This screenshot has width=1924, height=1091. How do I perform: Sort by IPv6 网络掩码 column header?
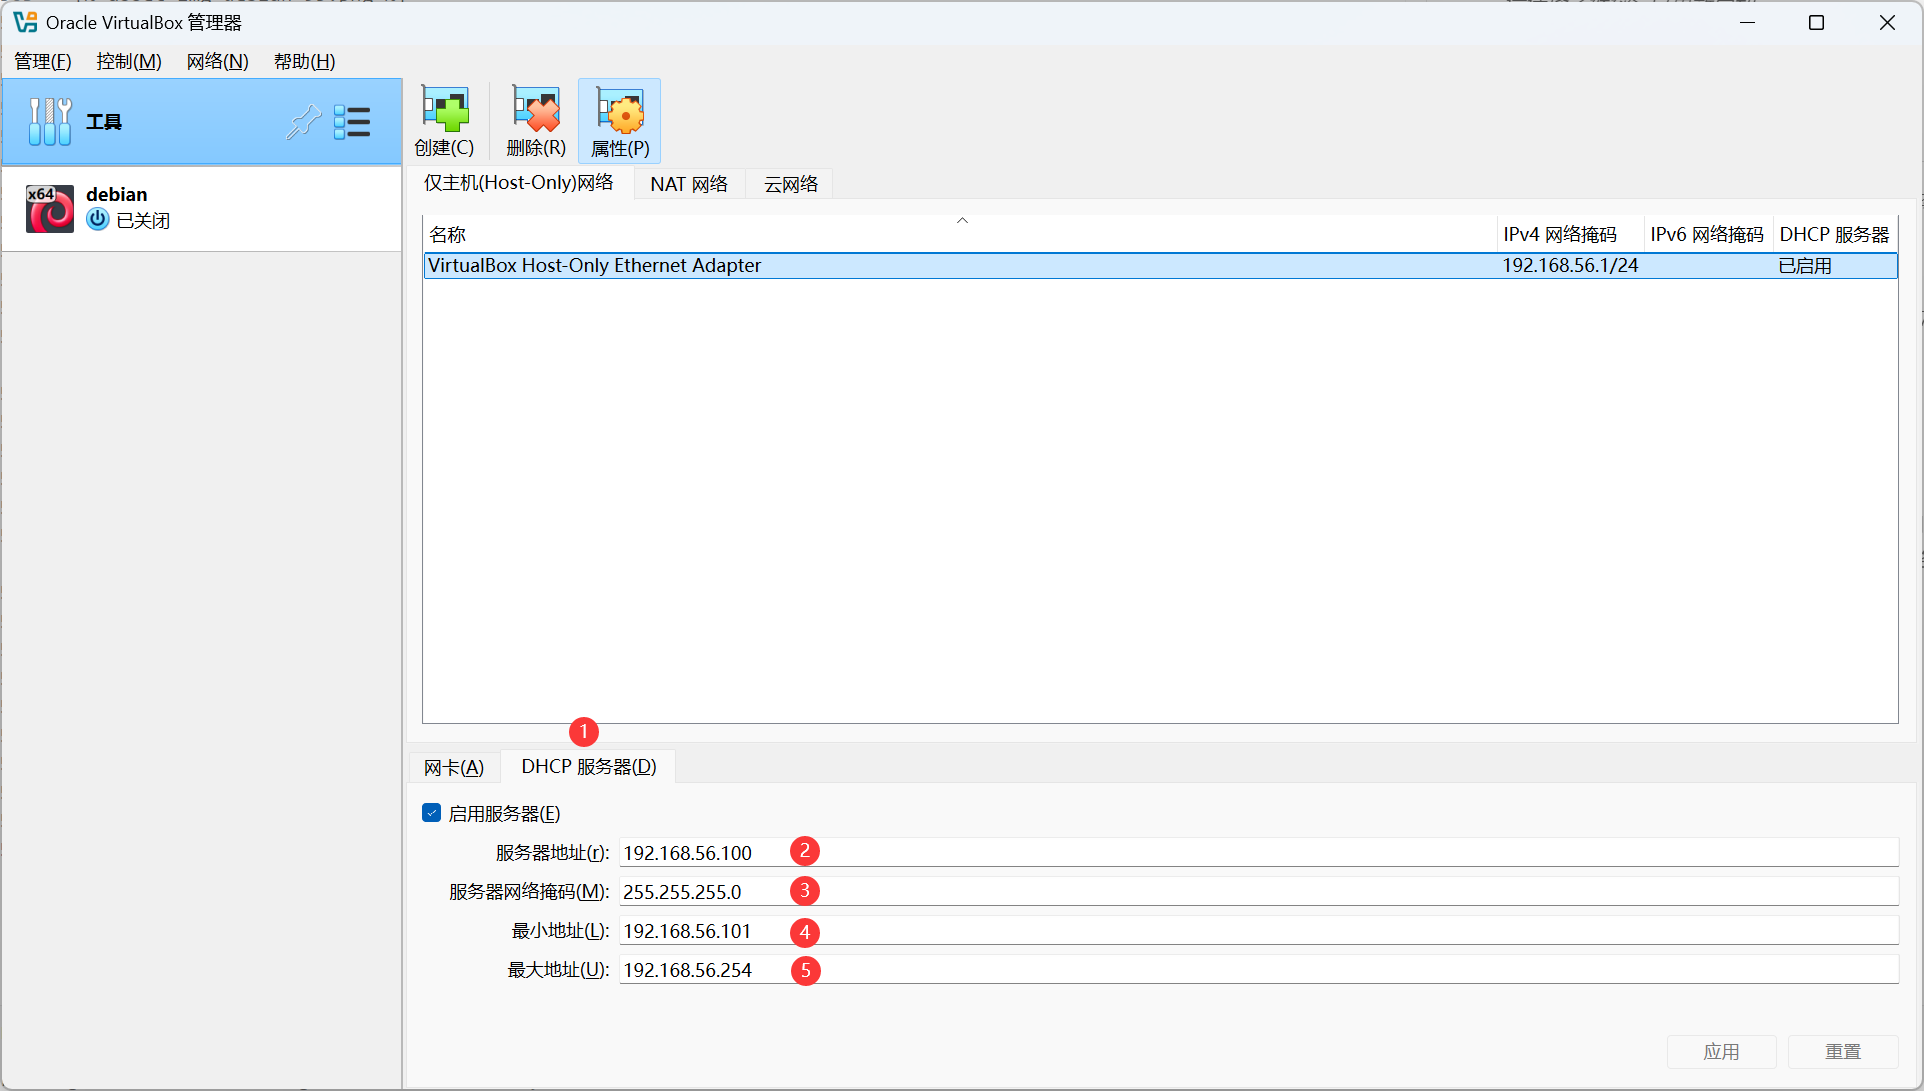click(x=1708, y=234)
